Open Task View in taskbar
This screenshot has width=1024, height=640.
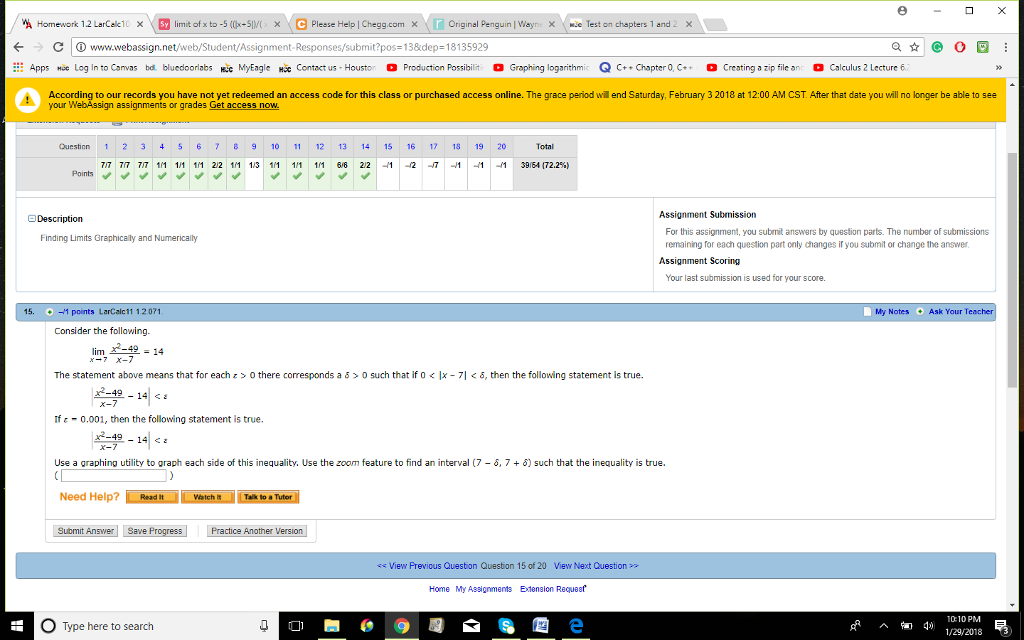click(296, 626)
